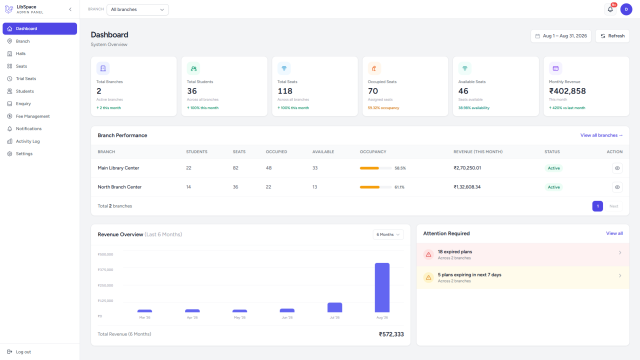Viewport: 640px width, 360px height.
Task: Click the Aug revenue bar in chart
Action: [x=382, y=288]
